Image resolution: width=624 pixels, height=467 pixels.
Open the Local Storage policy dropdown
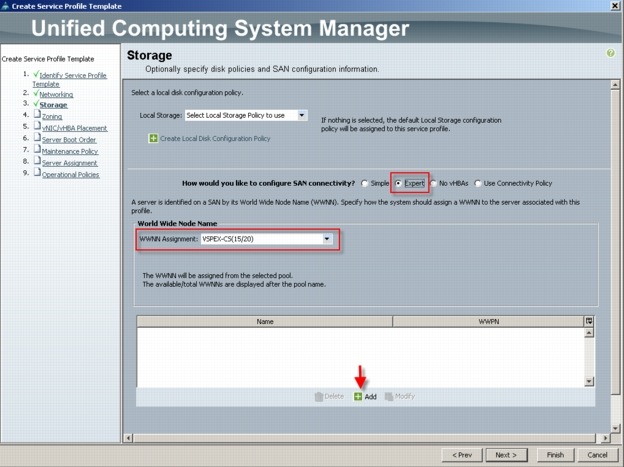(302, 115)
